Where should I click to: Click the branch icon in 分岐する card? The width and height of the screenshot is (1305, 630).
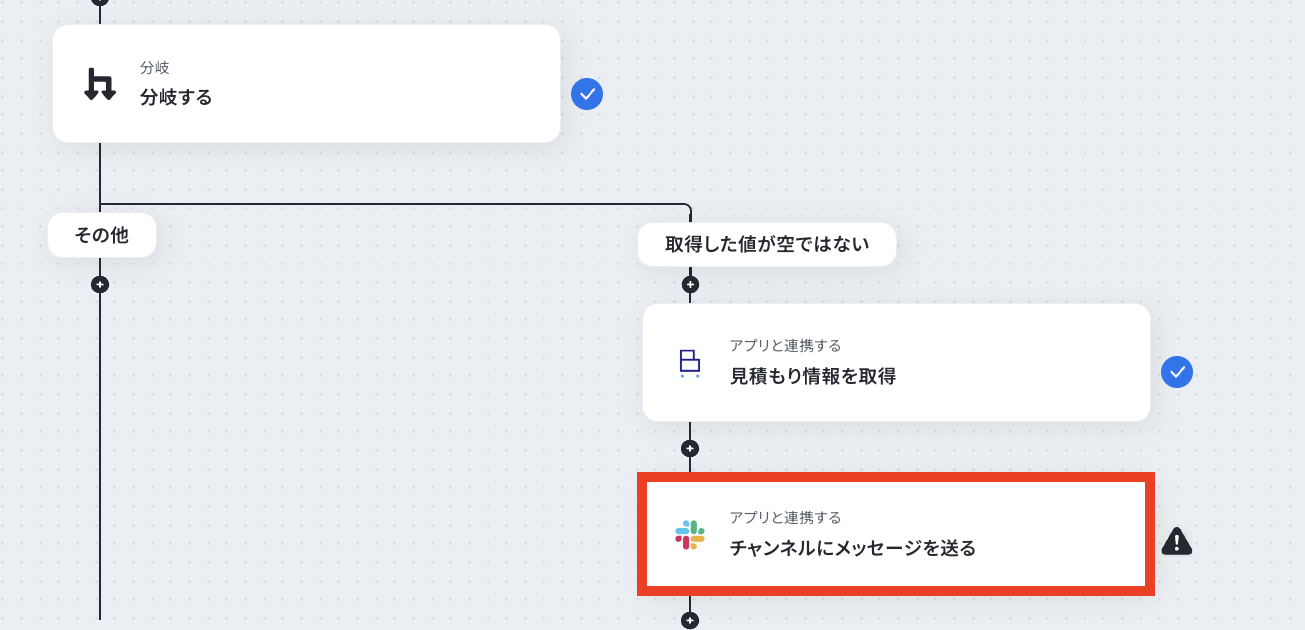tap(99, 84)
